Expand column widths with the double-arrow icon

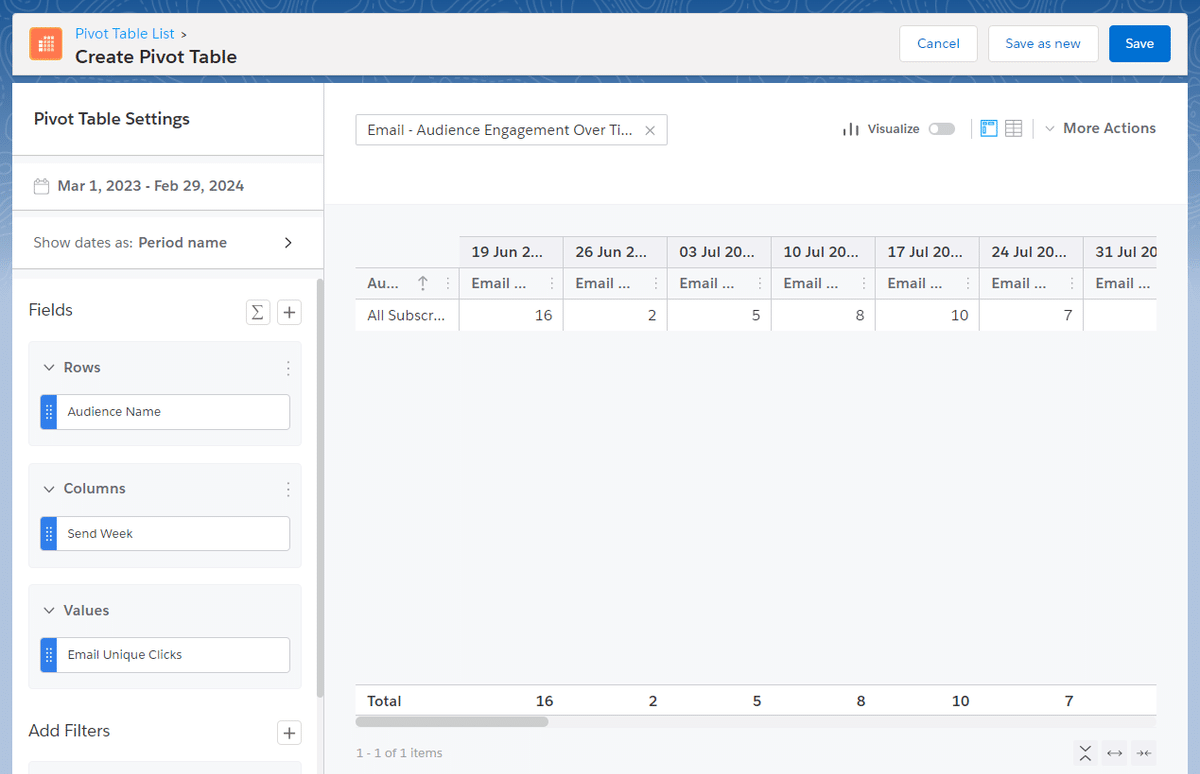pos(1115,753)
